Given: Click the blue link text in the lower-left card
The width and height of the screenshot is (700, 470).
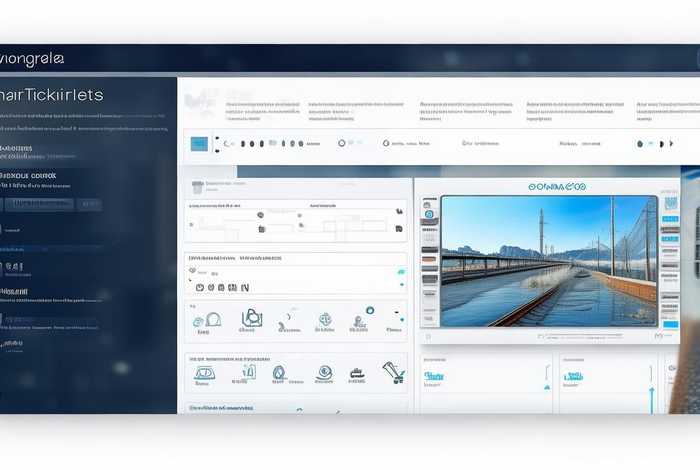Looking at the screenshot, I should tap(433, 377).
